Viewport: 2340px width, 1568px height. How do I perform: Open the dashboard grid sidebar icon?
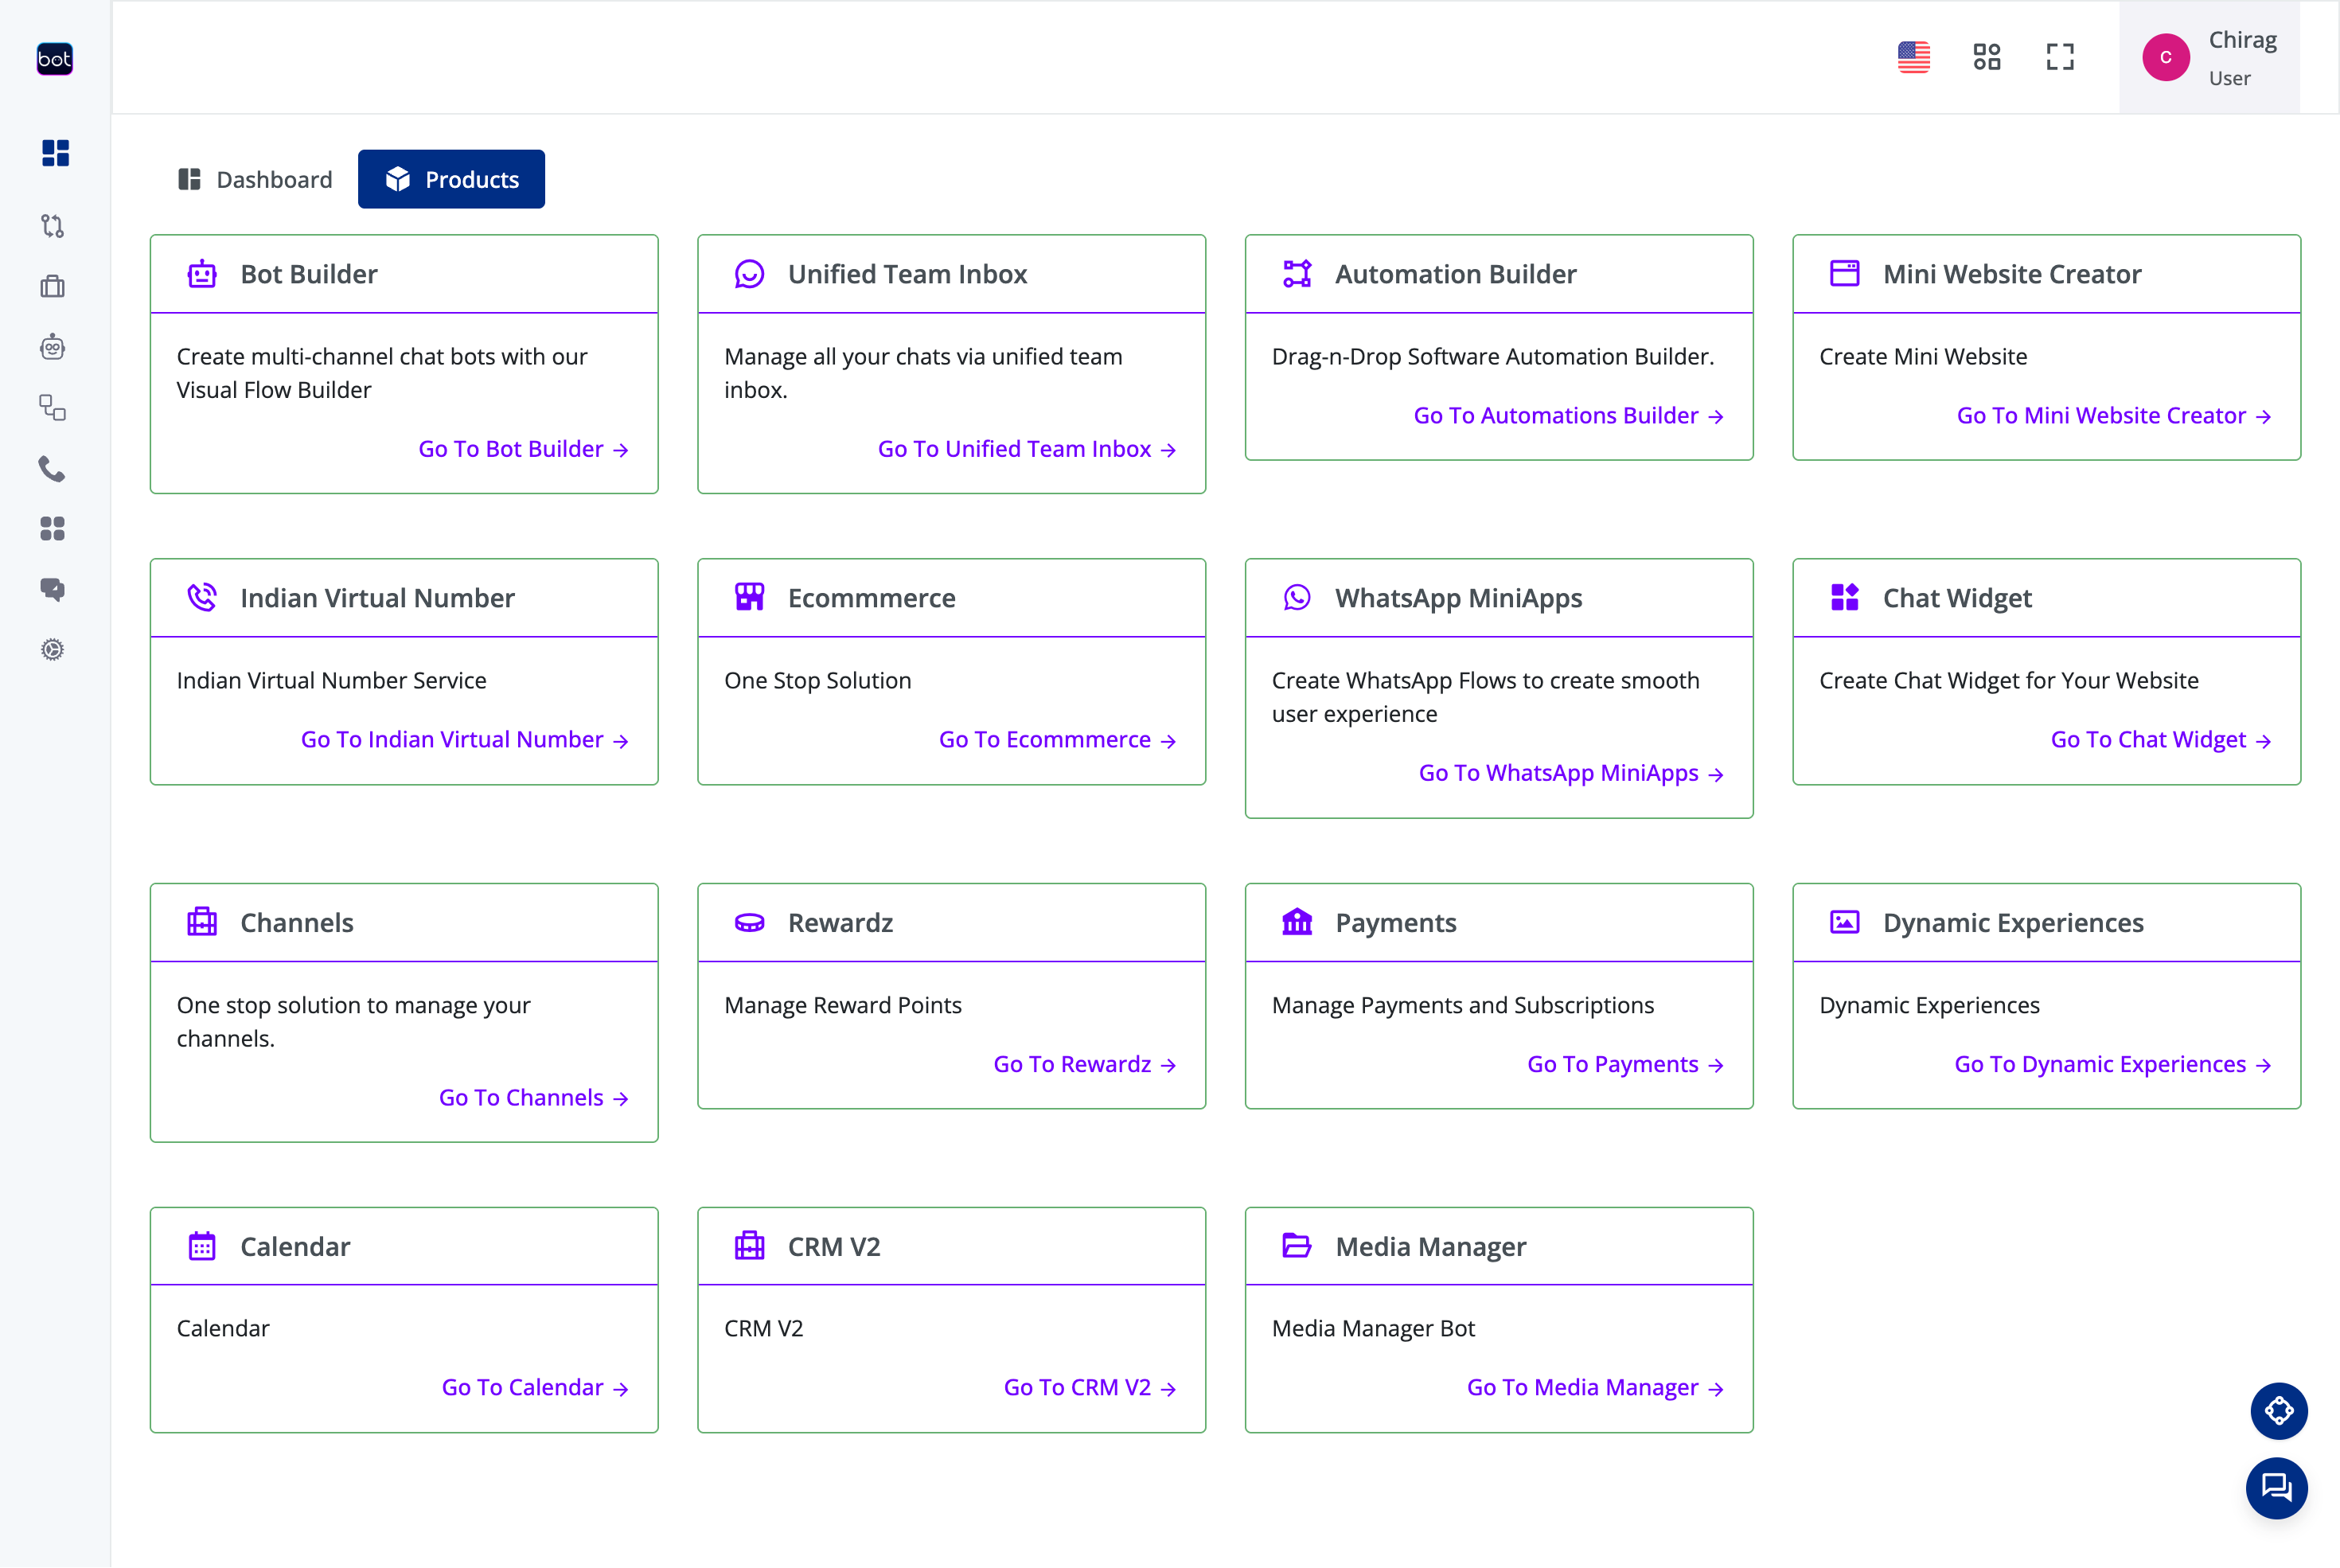55,152
